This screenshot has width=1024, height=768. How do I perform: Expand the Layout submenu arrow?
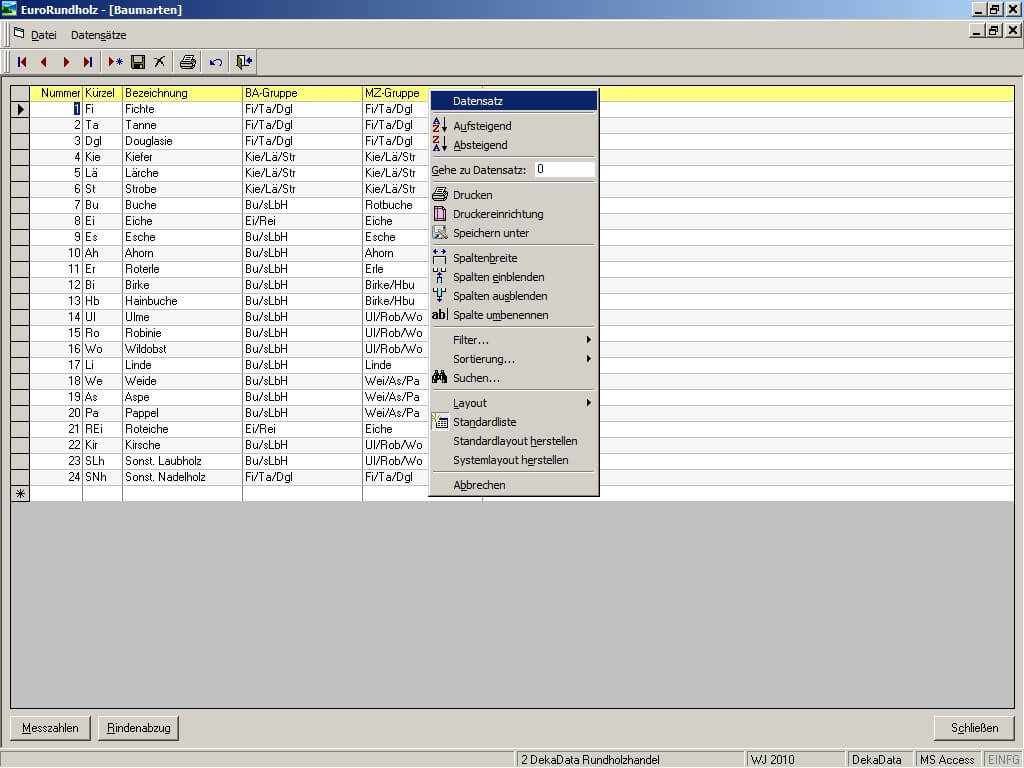click(588, 403)
